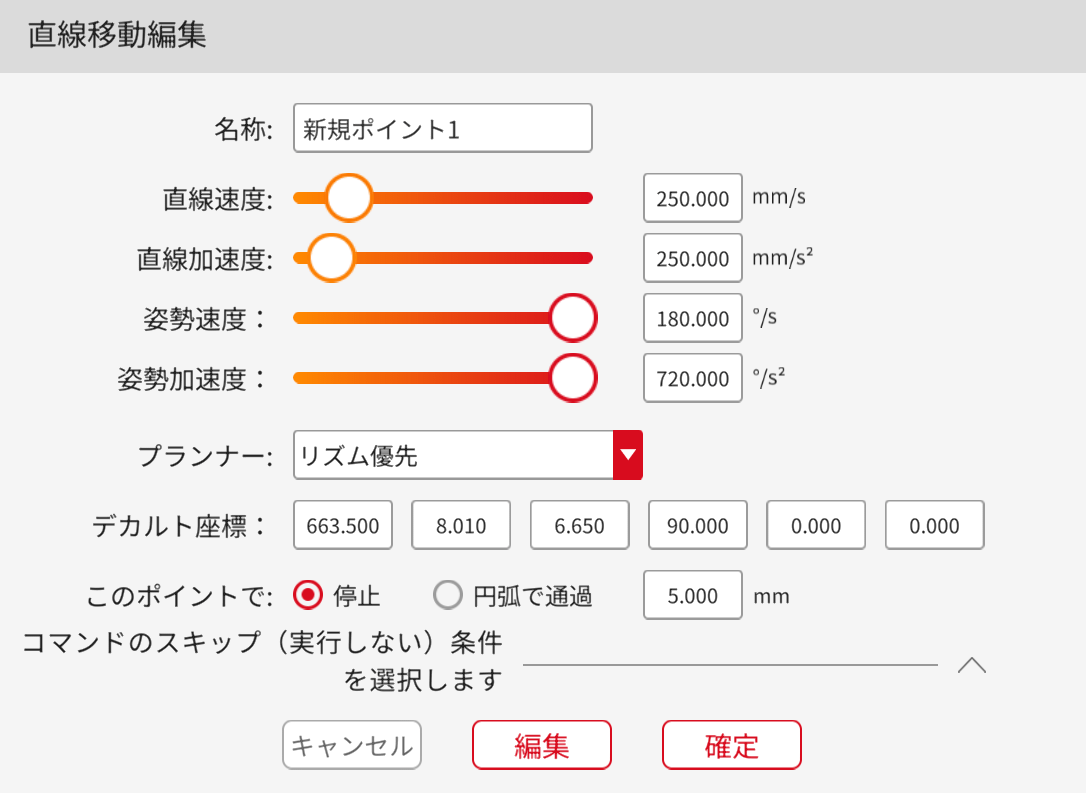Image resolution: width=1086 pixels, height=793 pixels.
Task: Click the red planner dropdown arrow
Action: coord(627,455)
